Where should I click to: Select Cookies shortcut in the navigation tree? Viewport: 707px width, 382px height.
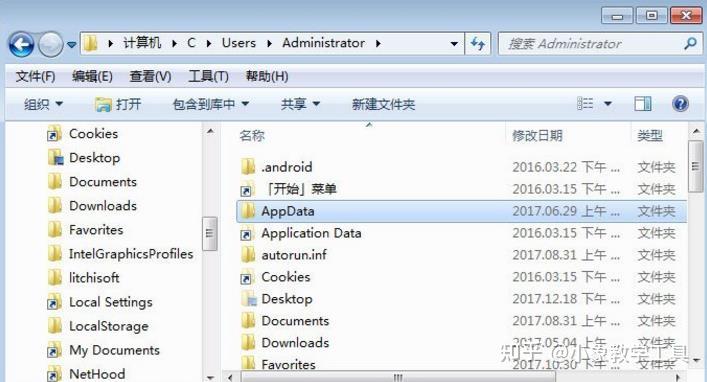93,133
